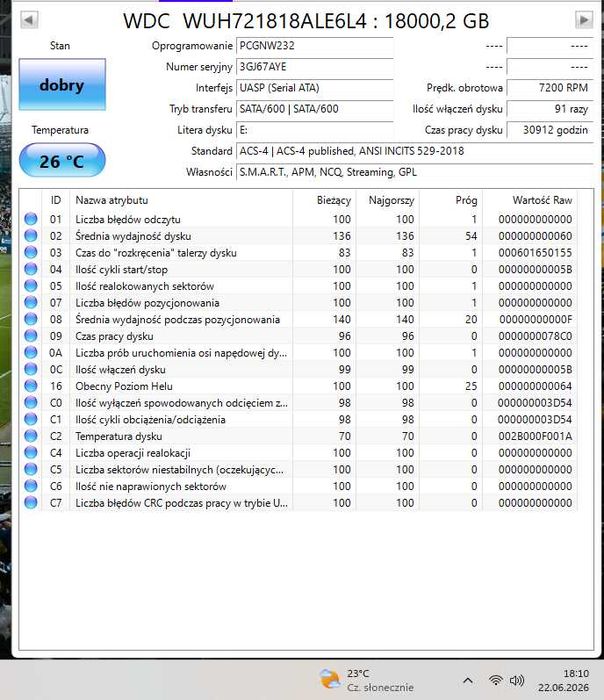Select status orb for Ilość realokowanych sektorów
The height and width of the screenshot is (700, 604).
coord(31,286)
